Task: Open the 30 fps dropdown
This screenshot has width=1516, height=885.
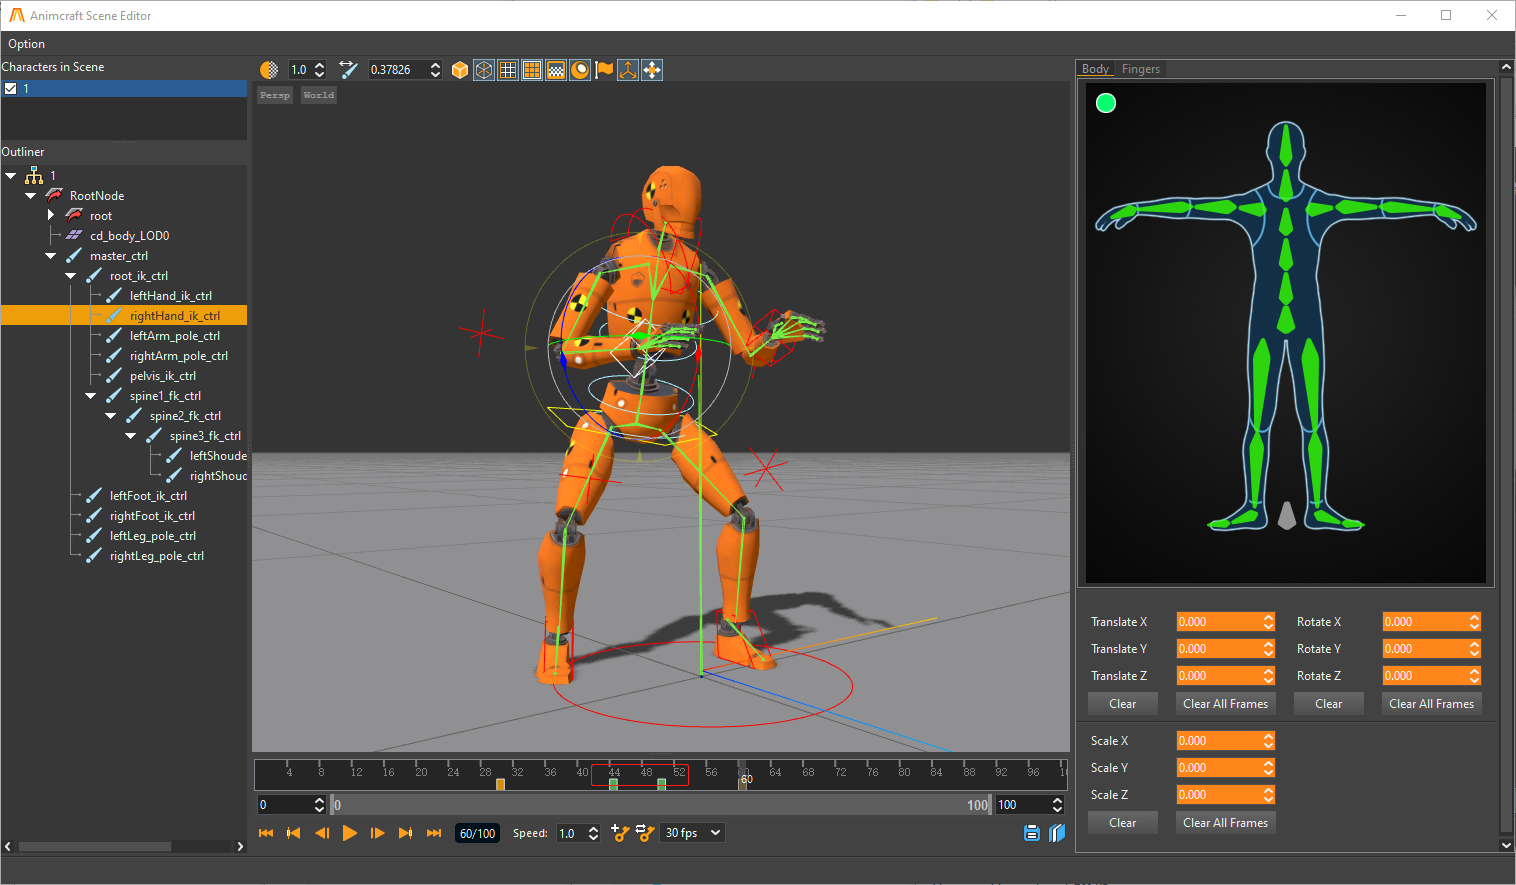Action: click(x=692, y=833)
